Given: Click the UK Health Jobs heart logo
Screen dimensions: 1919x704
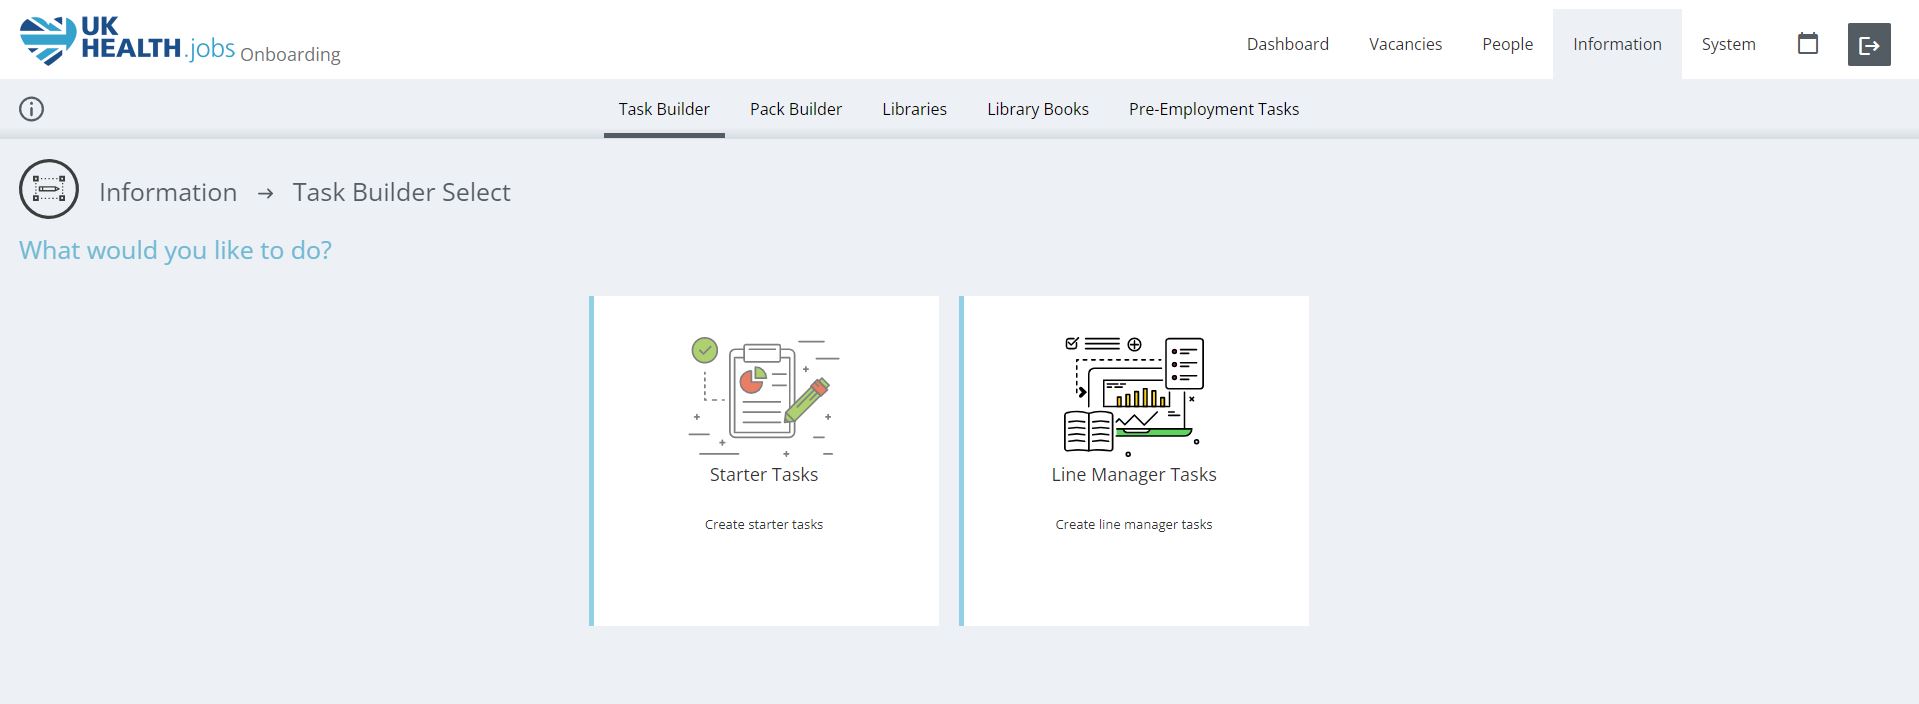Looking at the screenshot, I should 47,41.
